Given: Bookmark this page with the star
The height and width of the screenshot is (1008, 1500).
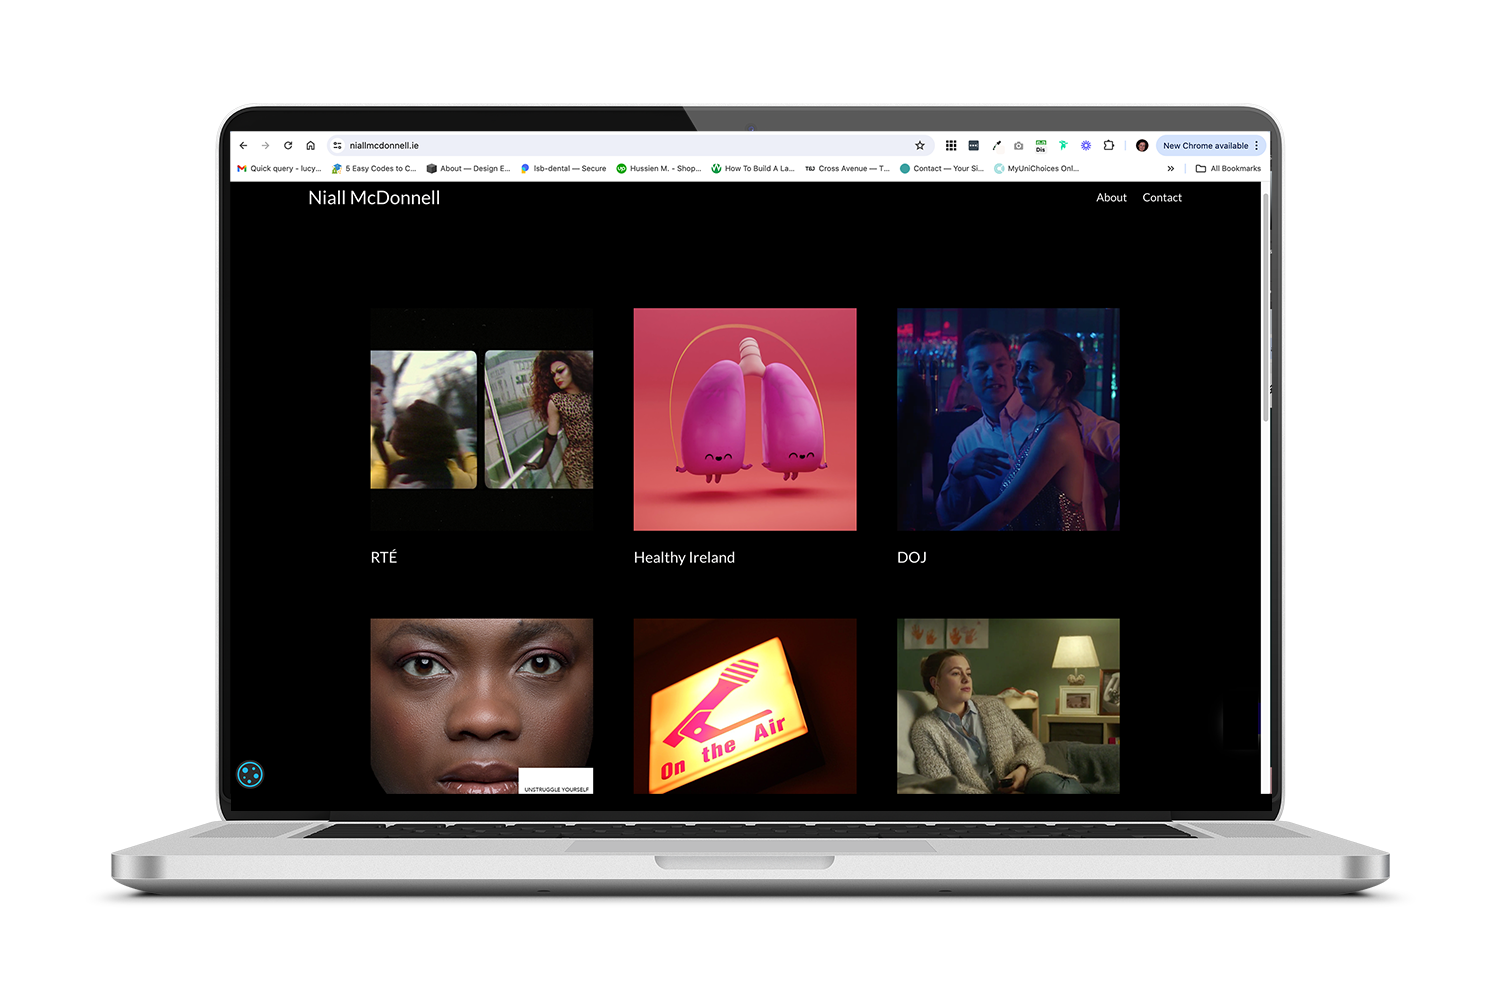Looking at the screenshot, I should 920,145.
